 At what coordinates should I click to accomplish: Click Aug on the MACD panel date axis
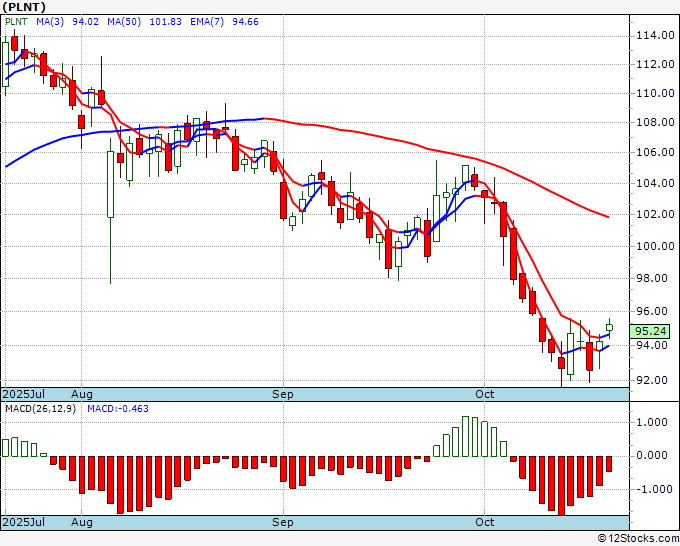point(82,522)
